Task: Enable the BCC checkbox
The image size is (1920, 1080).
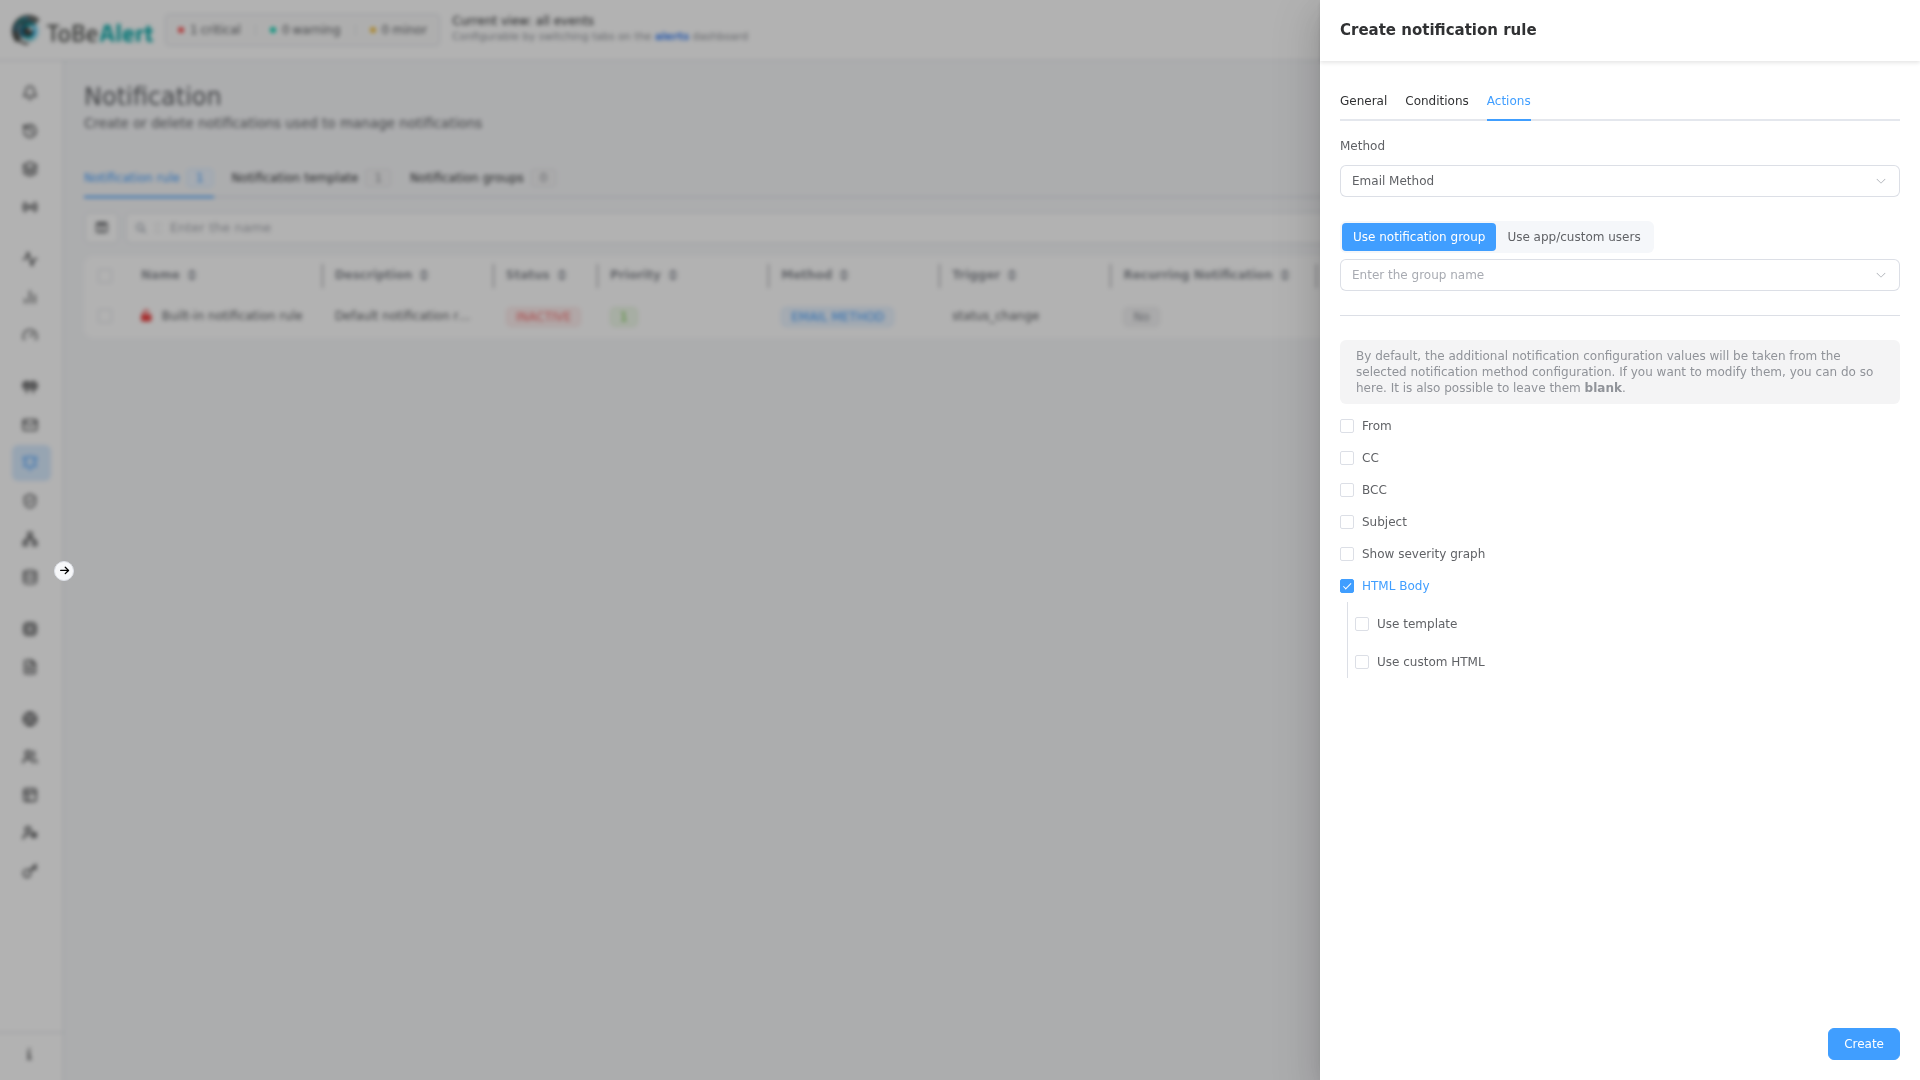Action: click(x=1347, y=490)
